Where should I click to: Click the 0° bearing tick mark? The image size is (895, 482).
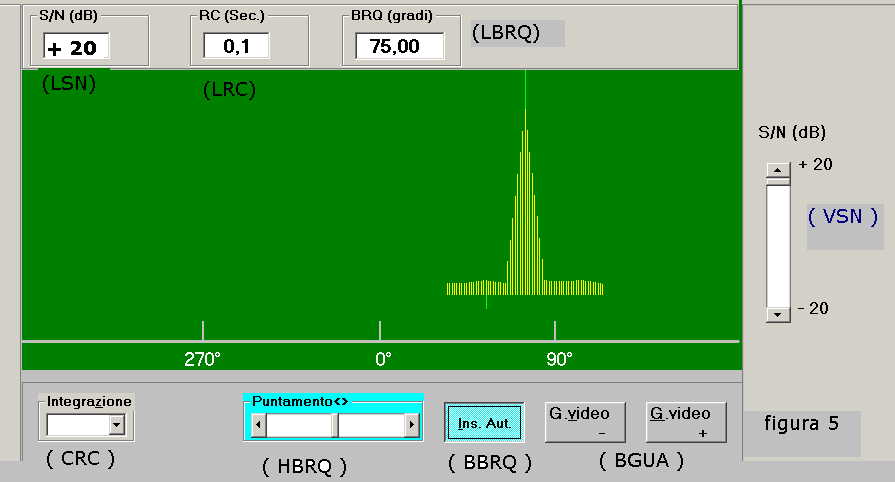pyautogui.click(x=380, y=331)
